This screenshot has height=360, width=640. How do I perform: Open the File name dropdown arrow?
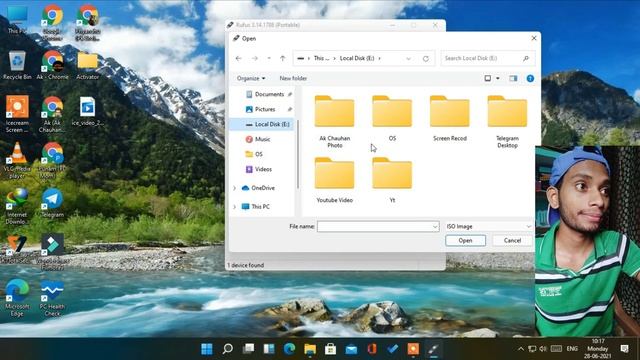pyautogui.click(x=435, y=227)
